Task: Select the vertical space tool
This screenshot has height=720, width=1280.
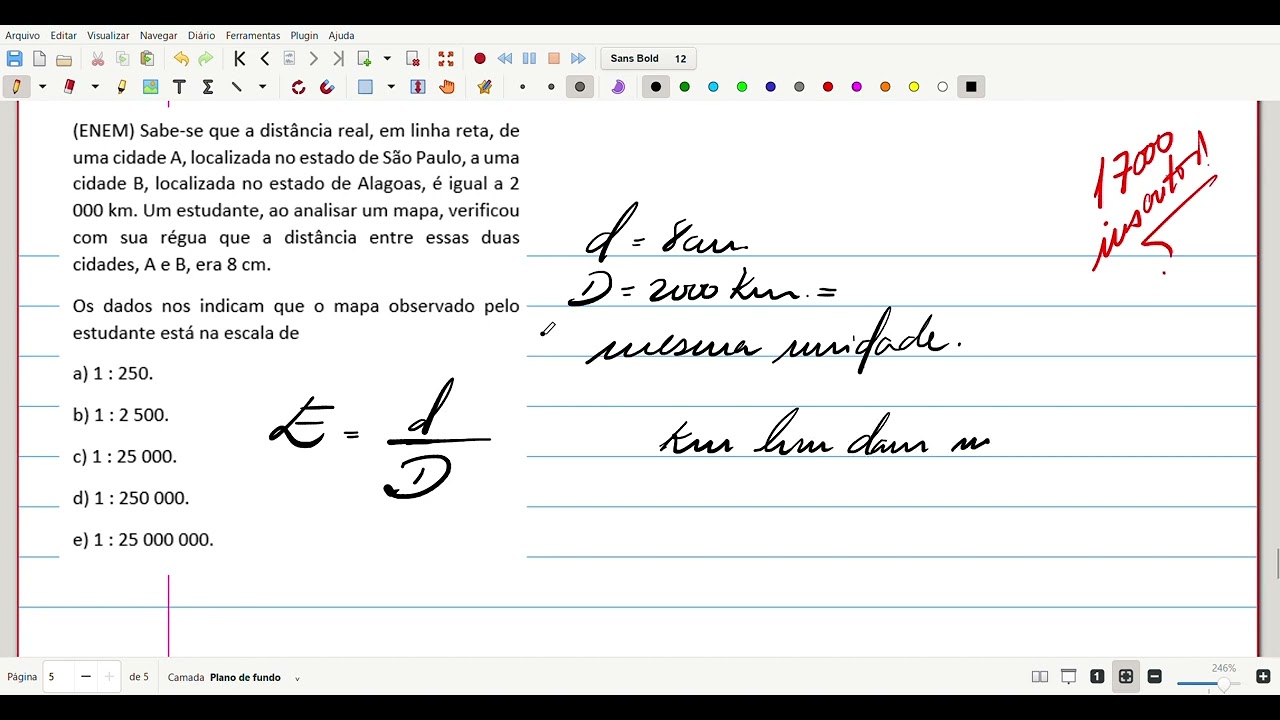Action: coord(418,87)
